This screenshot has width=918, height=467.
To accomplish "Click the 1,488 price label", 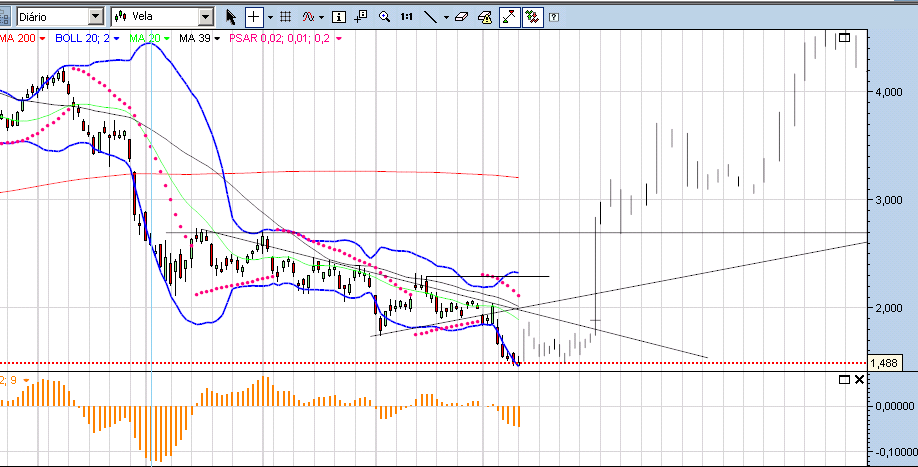I will click(884, 363).
